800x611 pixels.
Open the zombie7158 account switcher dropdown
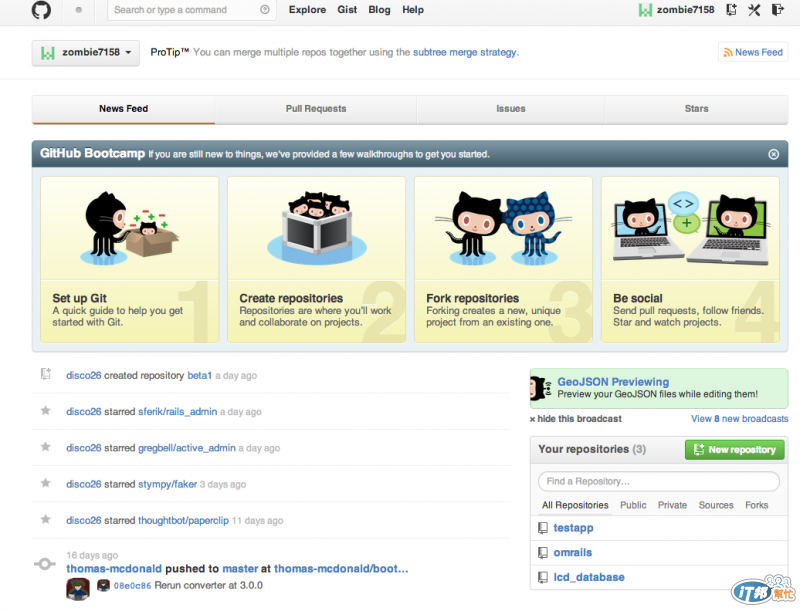[x=86, y=53]
